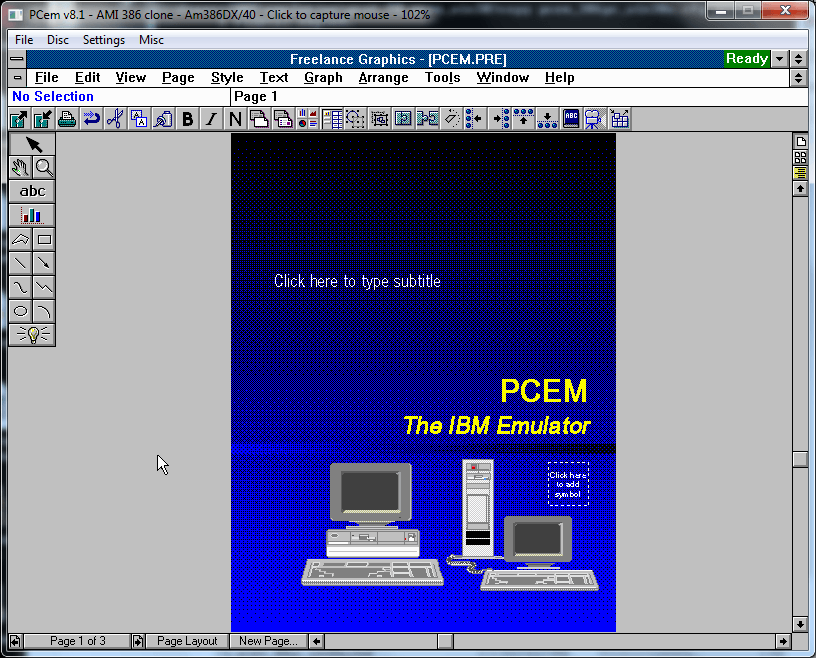Click 'Click here to add symbol' placeholder
The height and width of the screenshot is (658, 816).
click(x=568, y=484)
